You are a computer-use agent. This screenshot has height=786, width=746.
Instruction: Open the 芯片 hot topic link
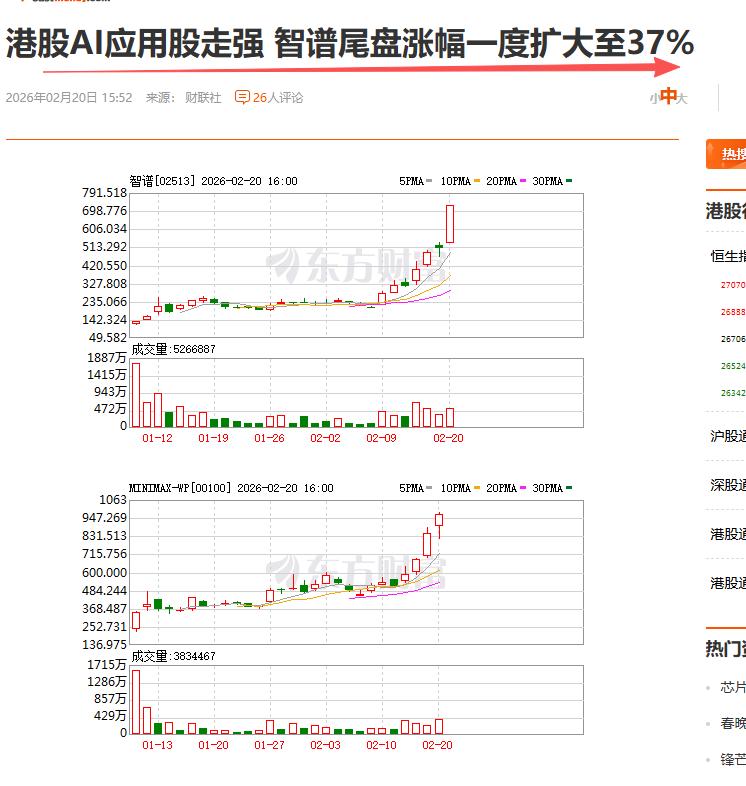click(733, 687)
